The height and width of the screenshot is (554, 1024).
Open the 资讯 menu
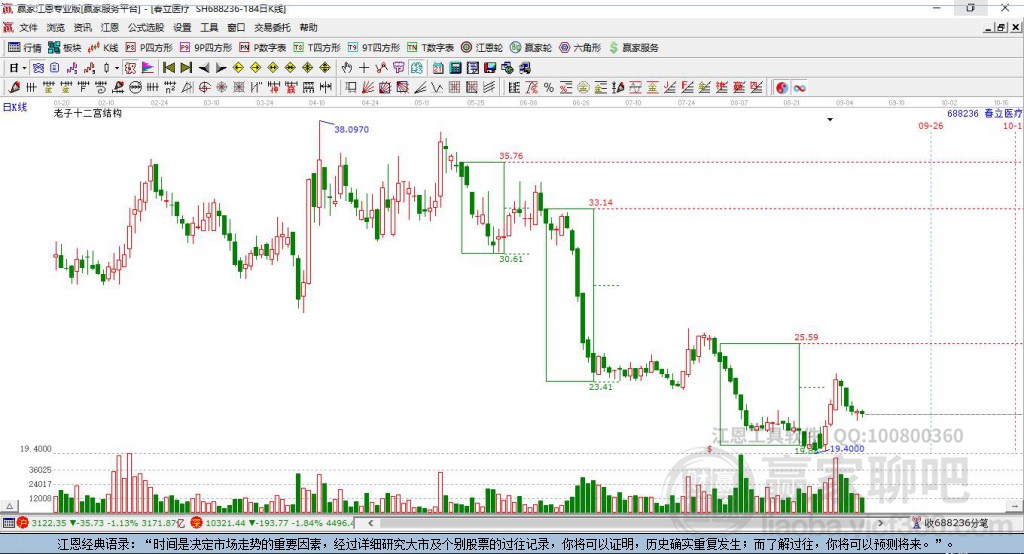point(82,27)
